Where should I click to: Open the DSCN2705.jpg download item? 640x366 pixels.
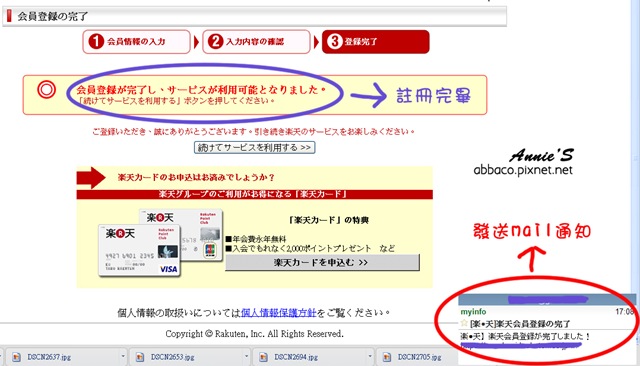tap(416, 357)
